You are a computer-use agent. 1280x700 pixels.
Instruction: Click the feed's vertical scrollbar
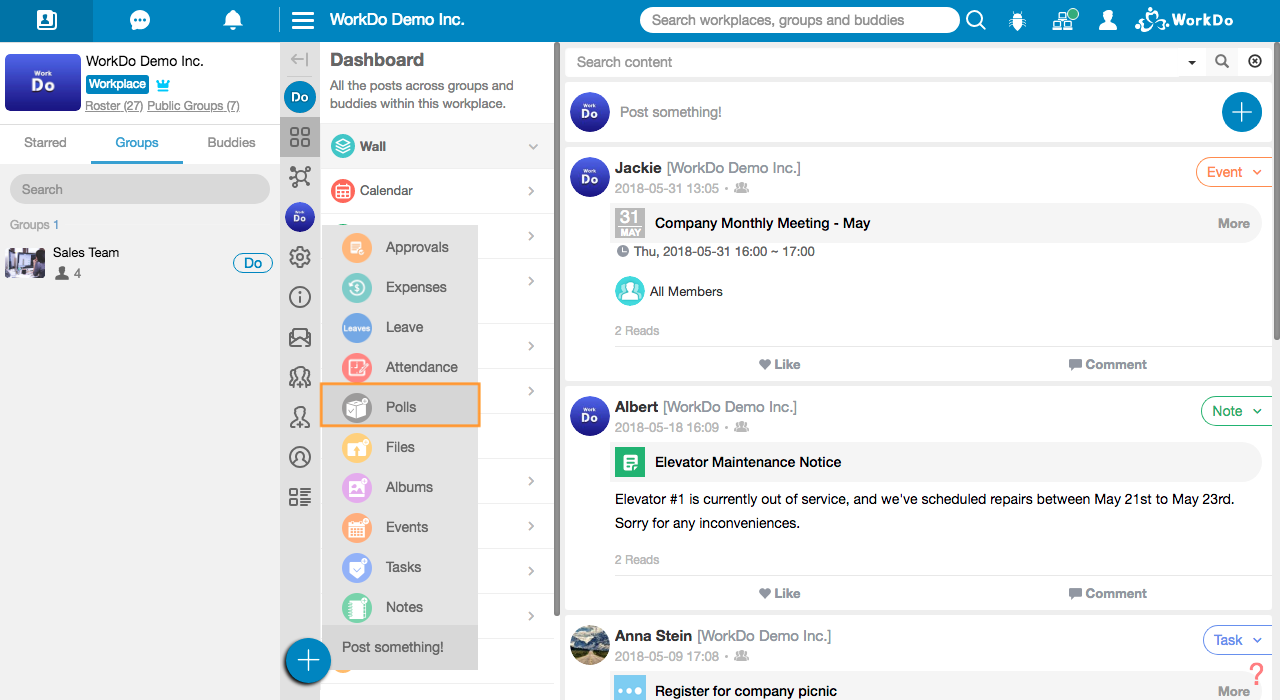point(1276,190)
